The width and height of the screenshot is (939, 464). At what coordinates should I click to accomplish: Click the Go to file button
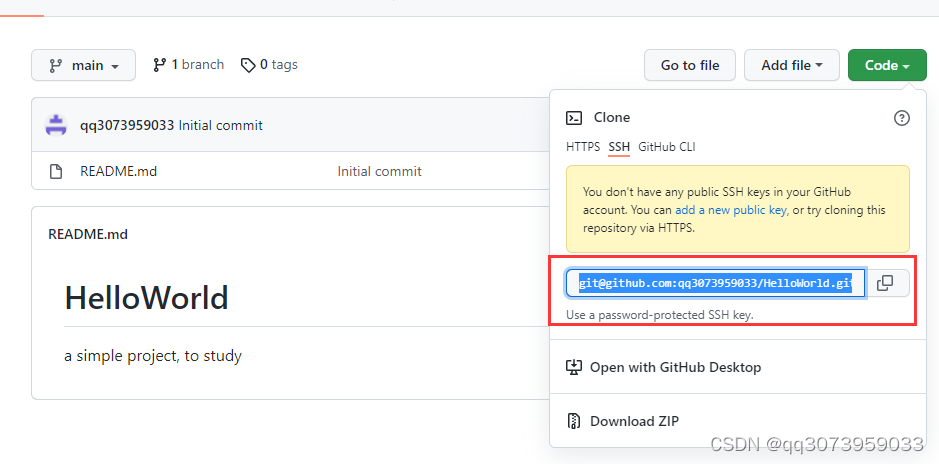[690, 65]
